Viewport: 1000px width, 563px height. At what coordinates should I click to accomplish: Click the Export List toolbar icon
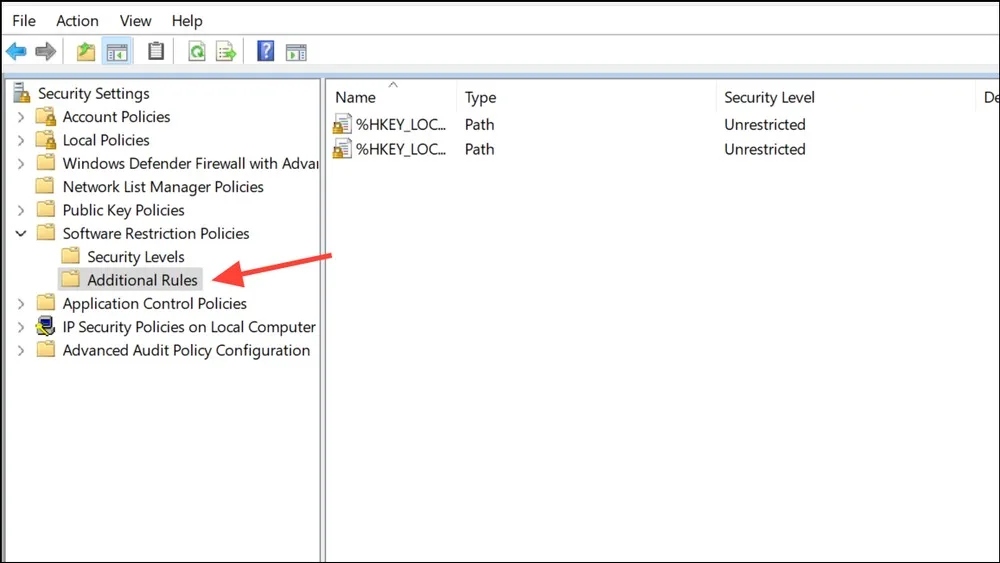coord(226,52)
